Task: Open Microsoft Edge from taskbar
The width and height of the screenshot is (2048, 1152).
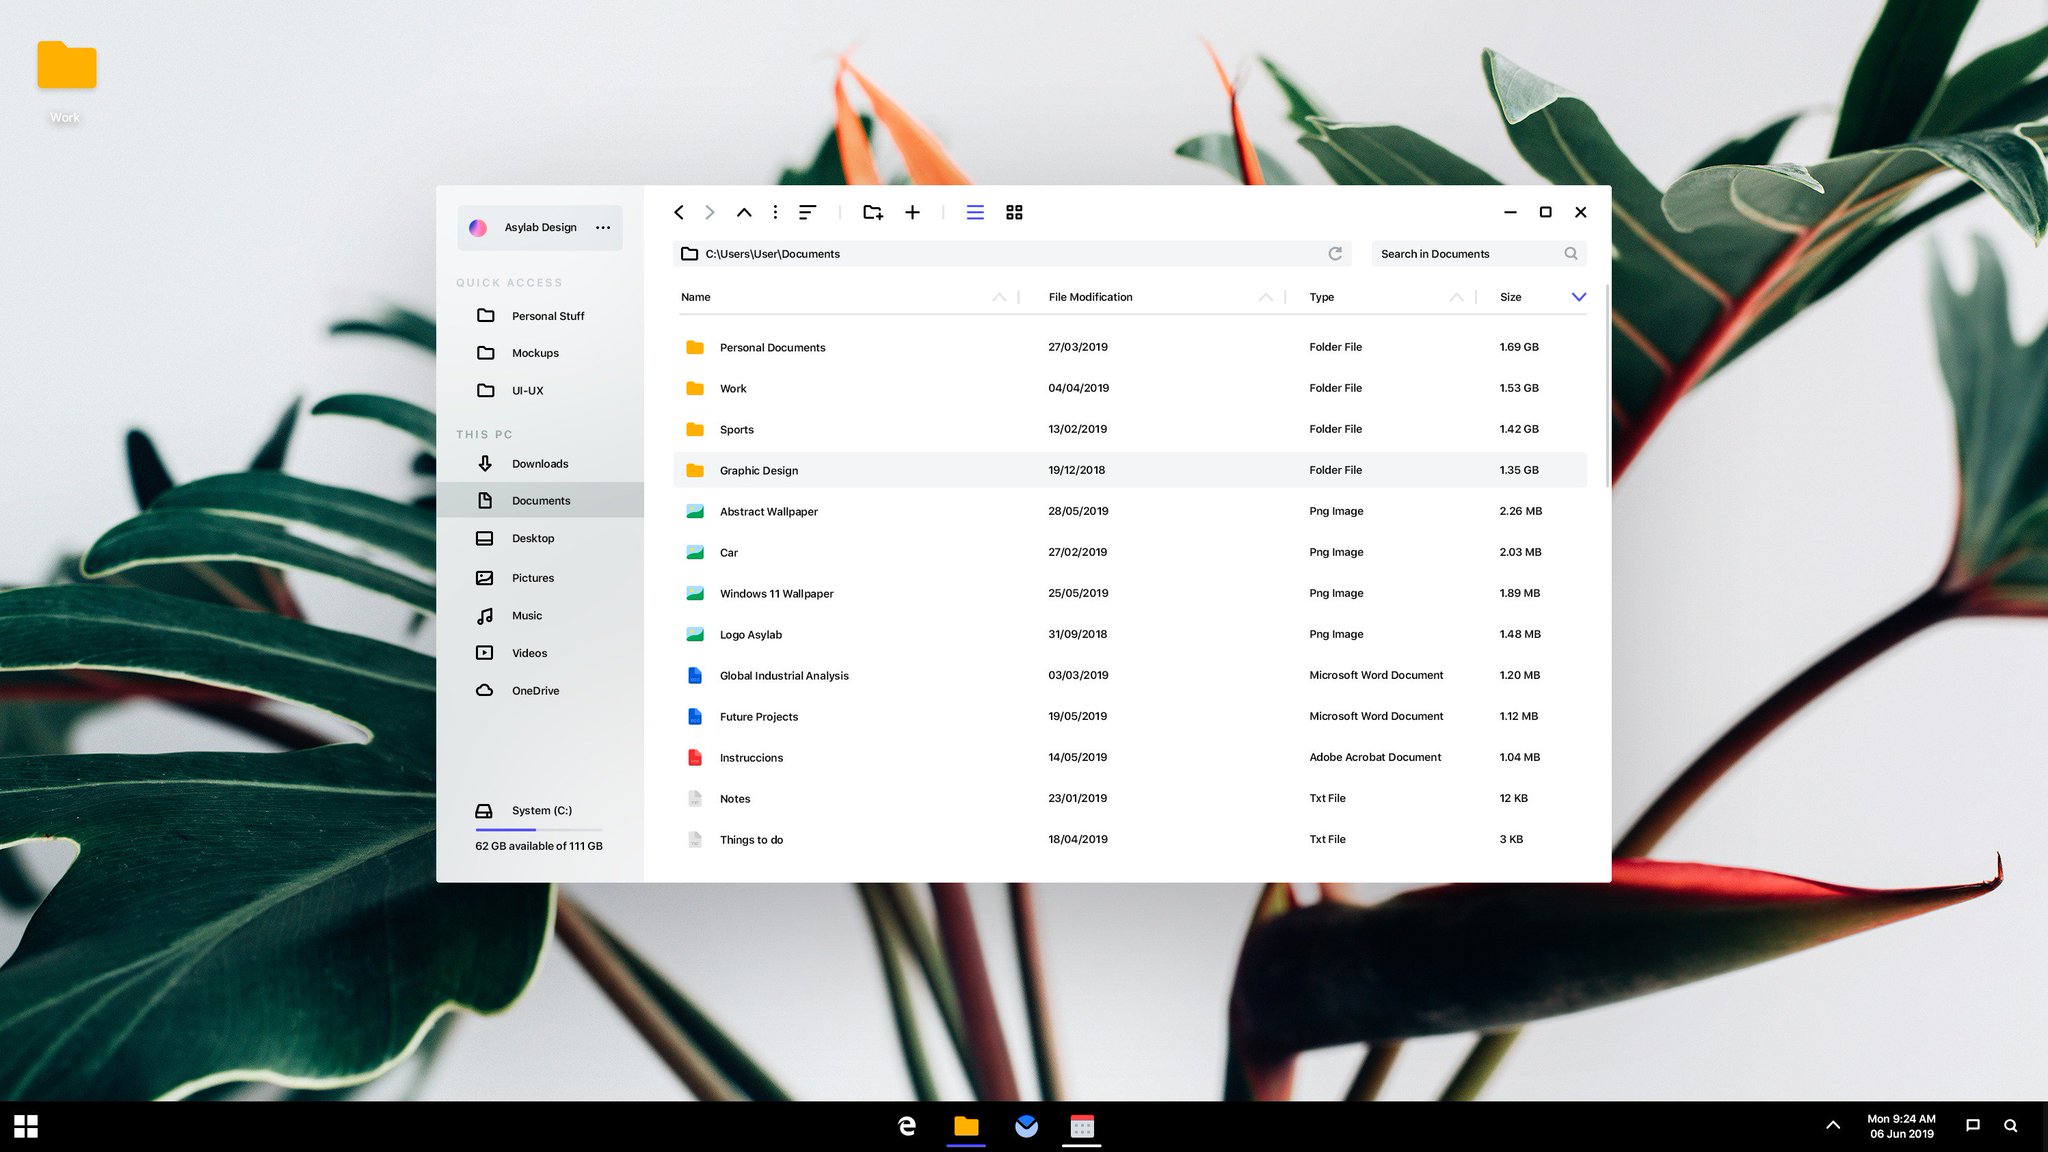Action: [x=907, y=1127]
